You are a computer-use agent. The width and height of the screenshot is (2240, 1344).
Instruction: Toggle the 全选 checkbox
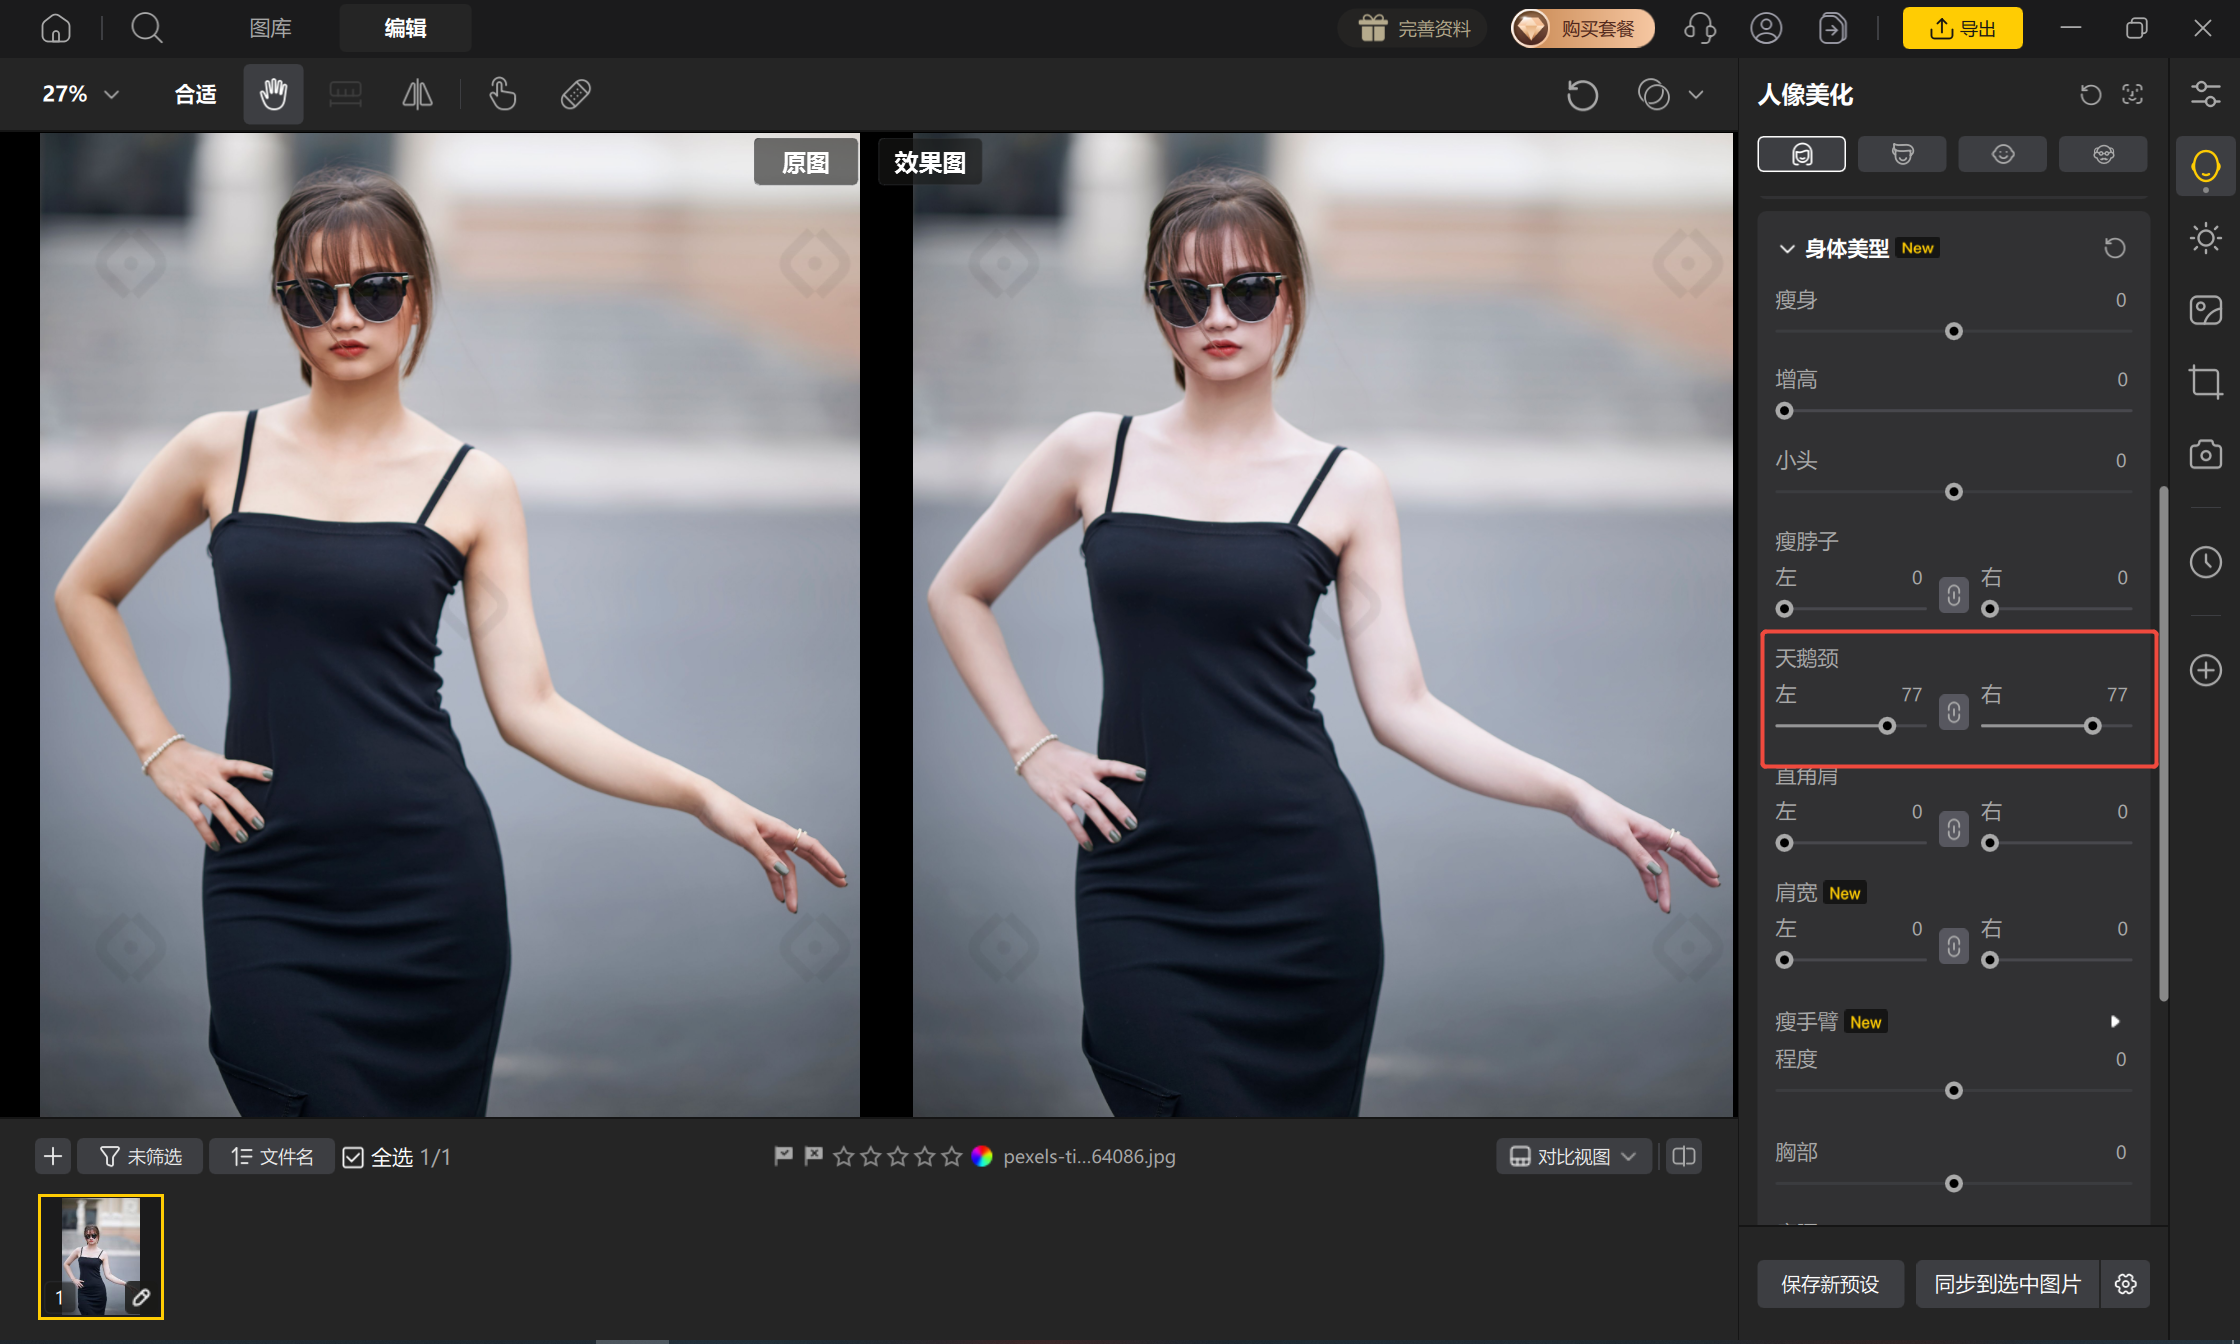(353, 1157)
